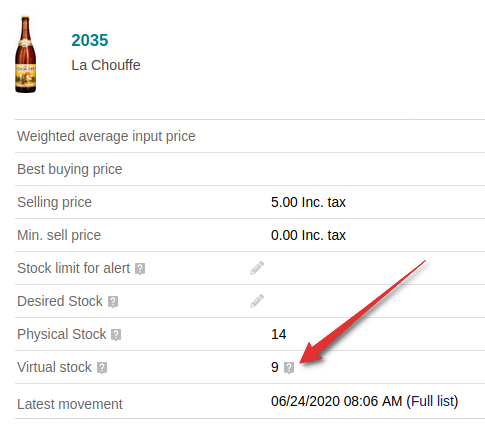Click the Selling price row label
Viewport: 485px width, 444px height.
pyautogui.click(x=54, y=202)
